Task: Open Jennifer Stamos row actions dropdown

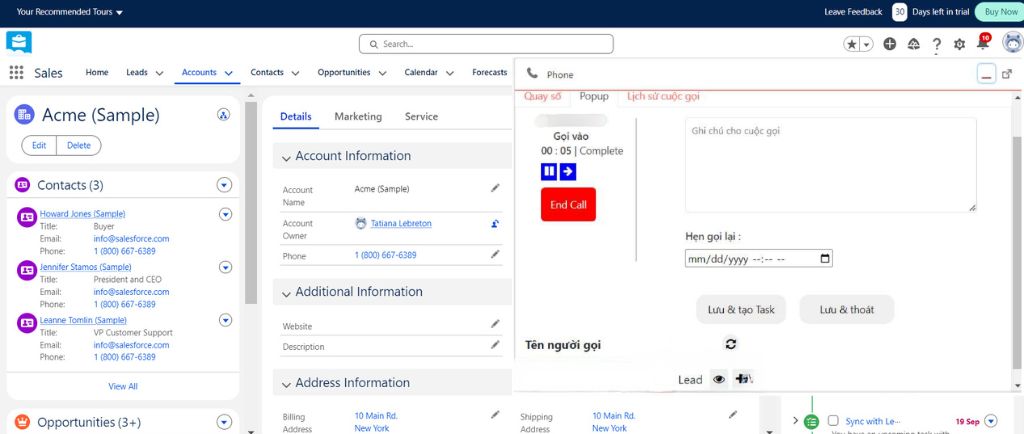Action: (225, 267)
